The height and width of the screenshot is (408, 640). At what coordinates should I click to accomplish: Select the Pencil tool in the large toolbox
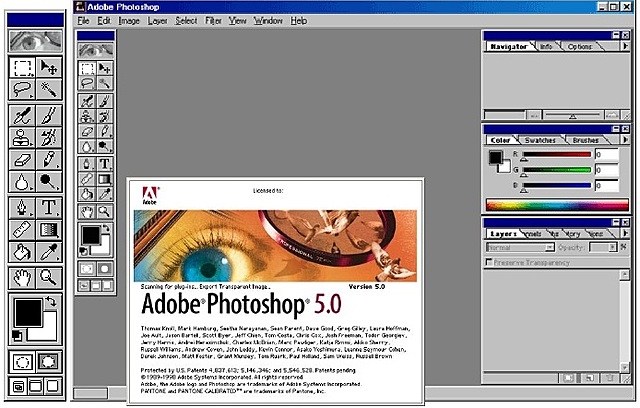point(49,160)
